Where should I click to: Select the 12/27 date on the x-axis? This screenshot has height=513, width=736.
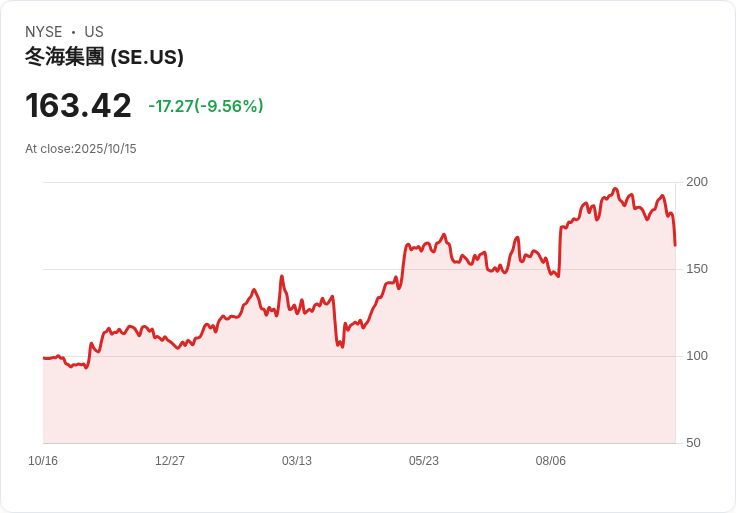(170, 461)
